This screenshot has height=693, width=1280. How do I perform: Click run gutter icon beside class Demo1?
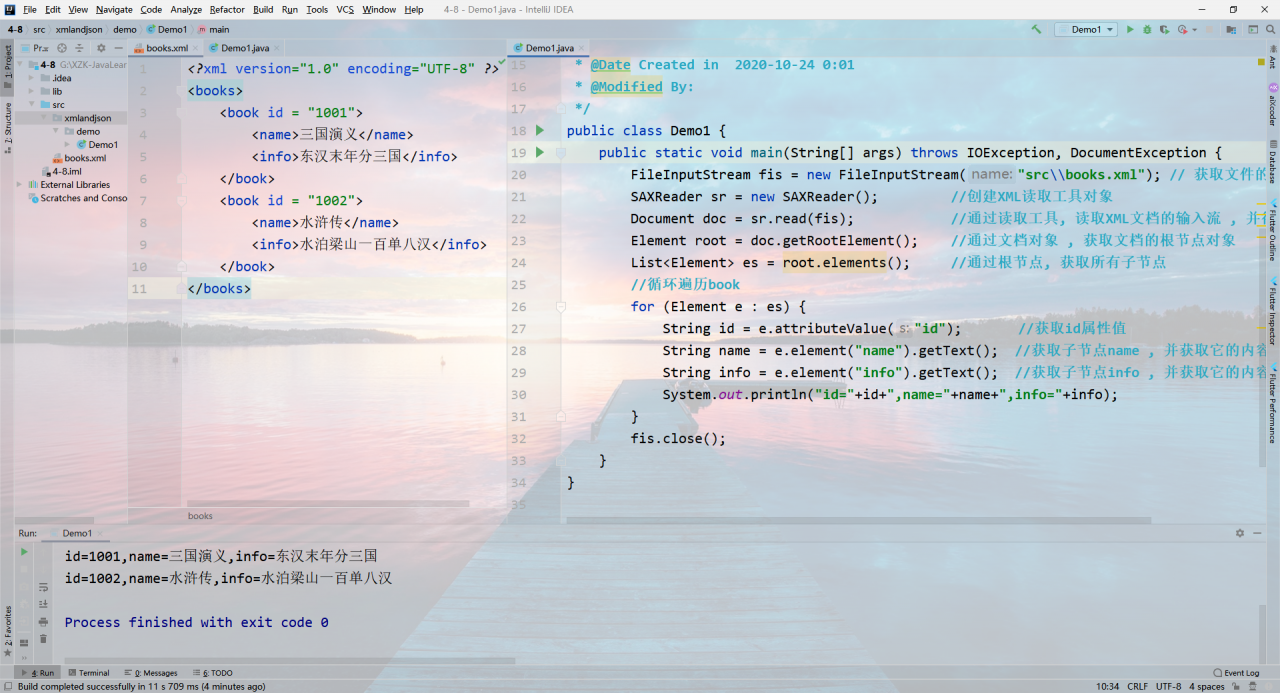[x=540, y=130]
